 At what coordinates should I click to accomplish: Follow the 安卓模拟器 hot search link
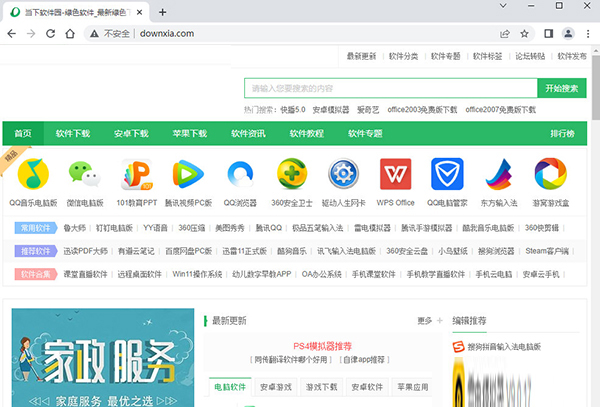pyautogui.click(x=331, y=108)
